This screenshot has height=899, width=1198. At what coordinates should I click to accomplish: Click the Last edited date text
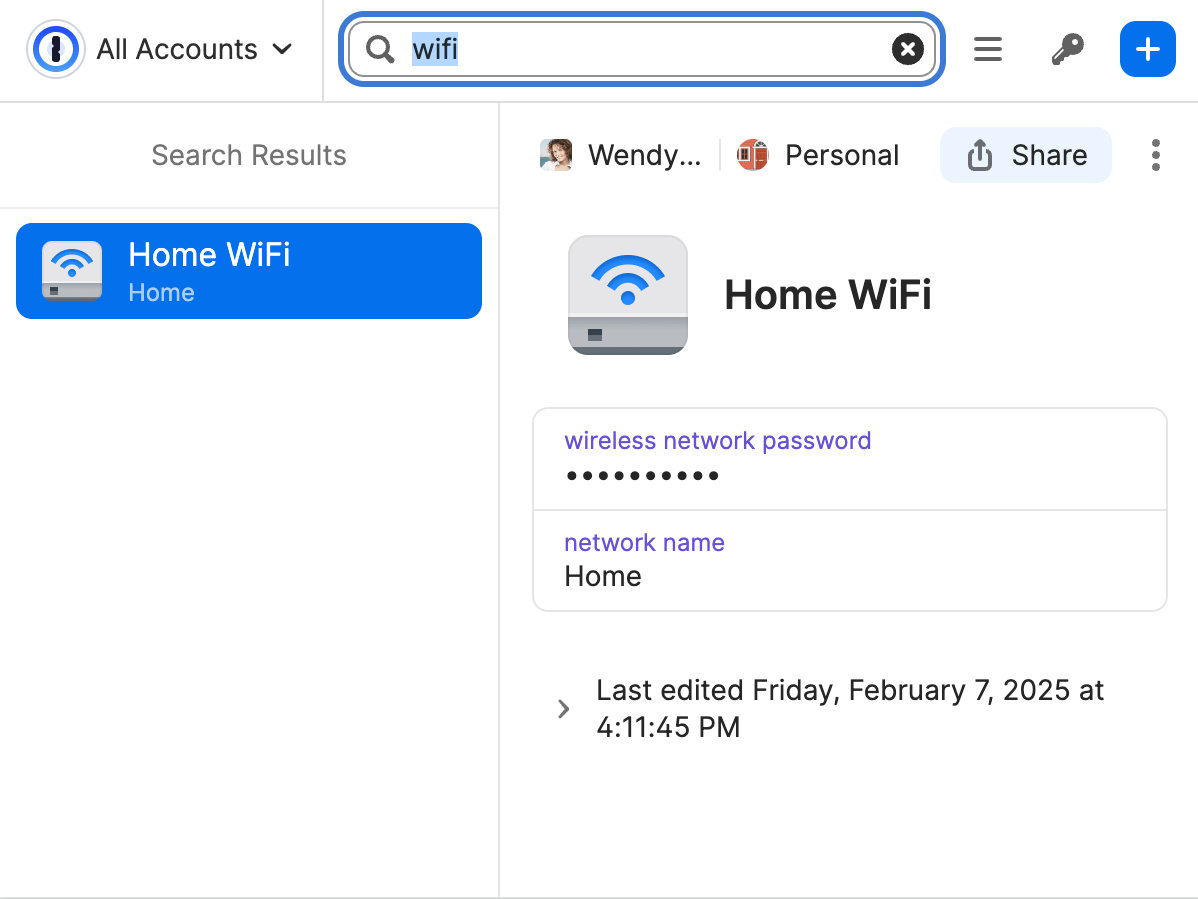point(850,709)
